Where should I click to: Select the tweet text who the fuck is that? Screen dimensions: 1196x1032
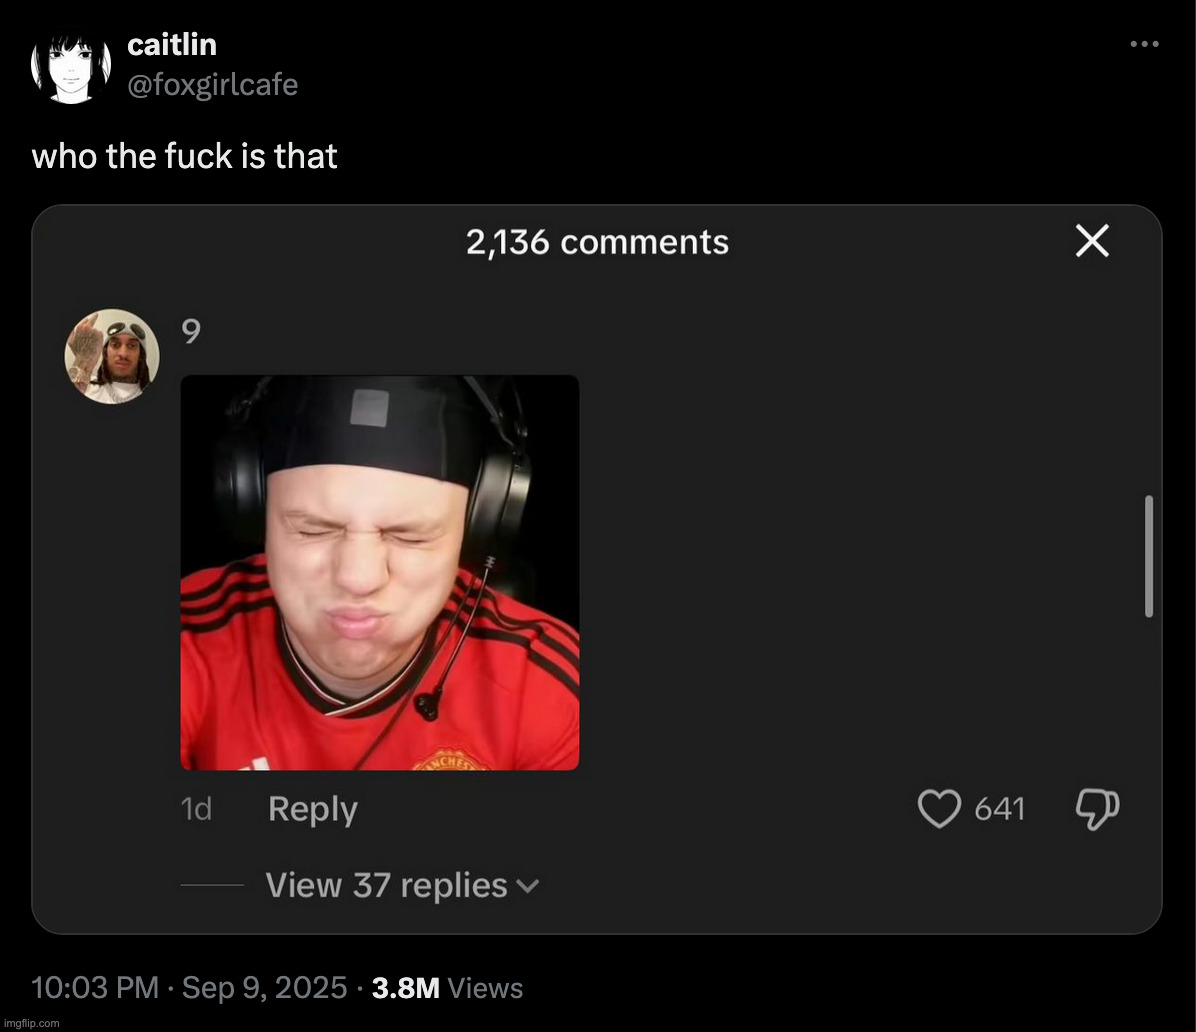point(184,156)
